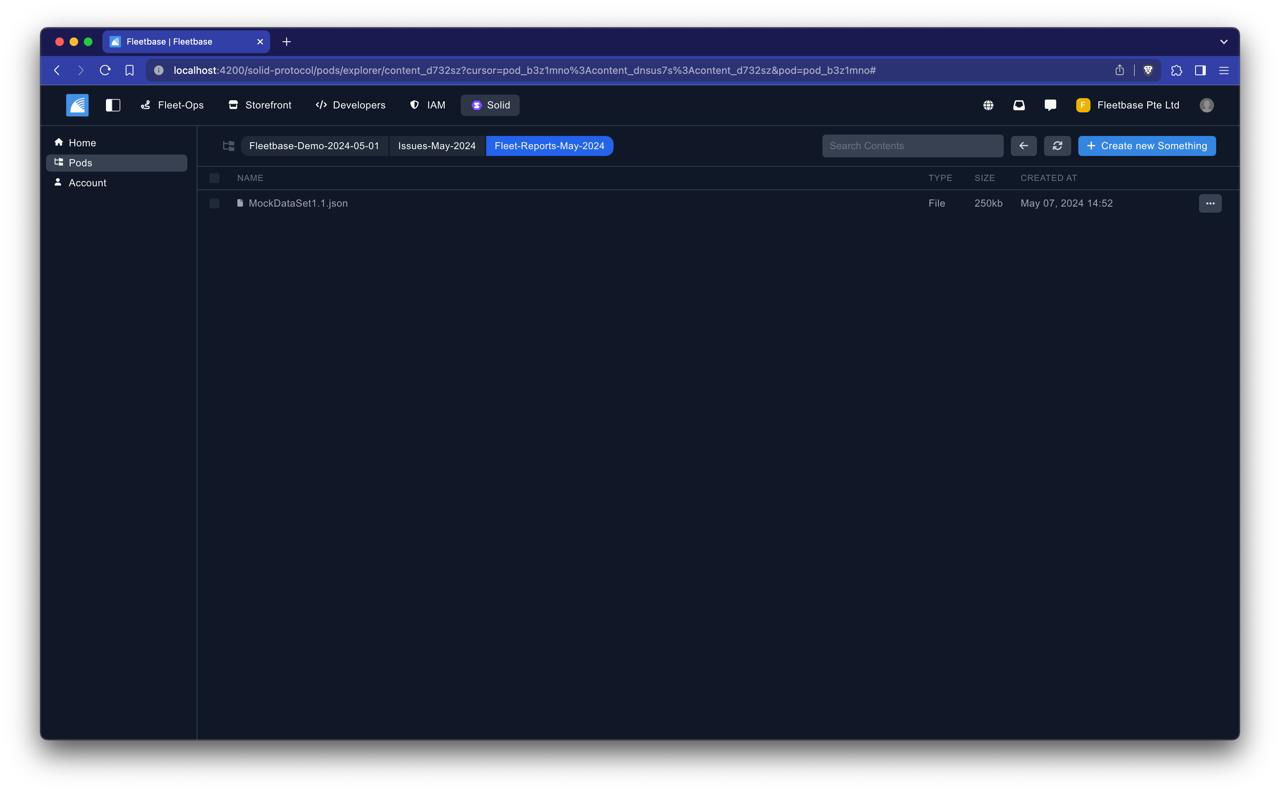1280x793 pixels.
Task: Click the address bar URL
Action: (524, 71)
